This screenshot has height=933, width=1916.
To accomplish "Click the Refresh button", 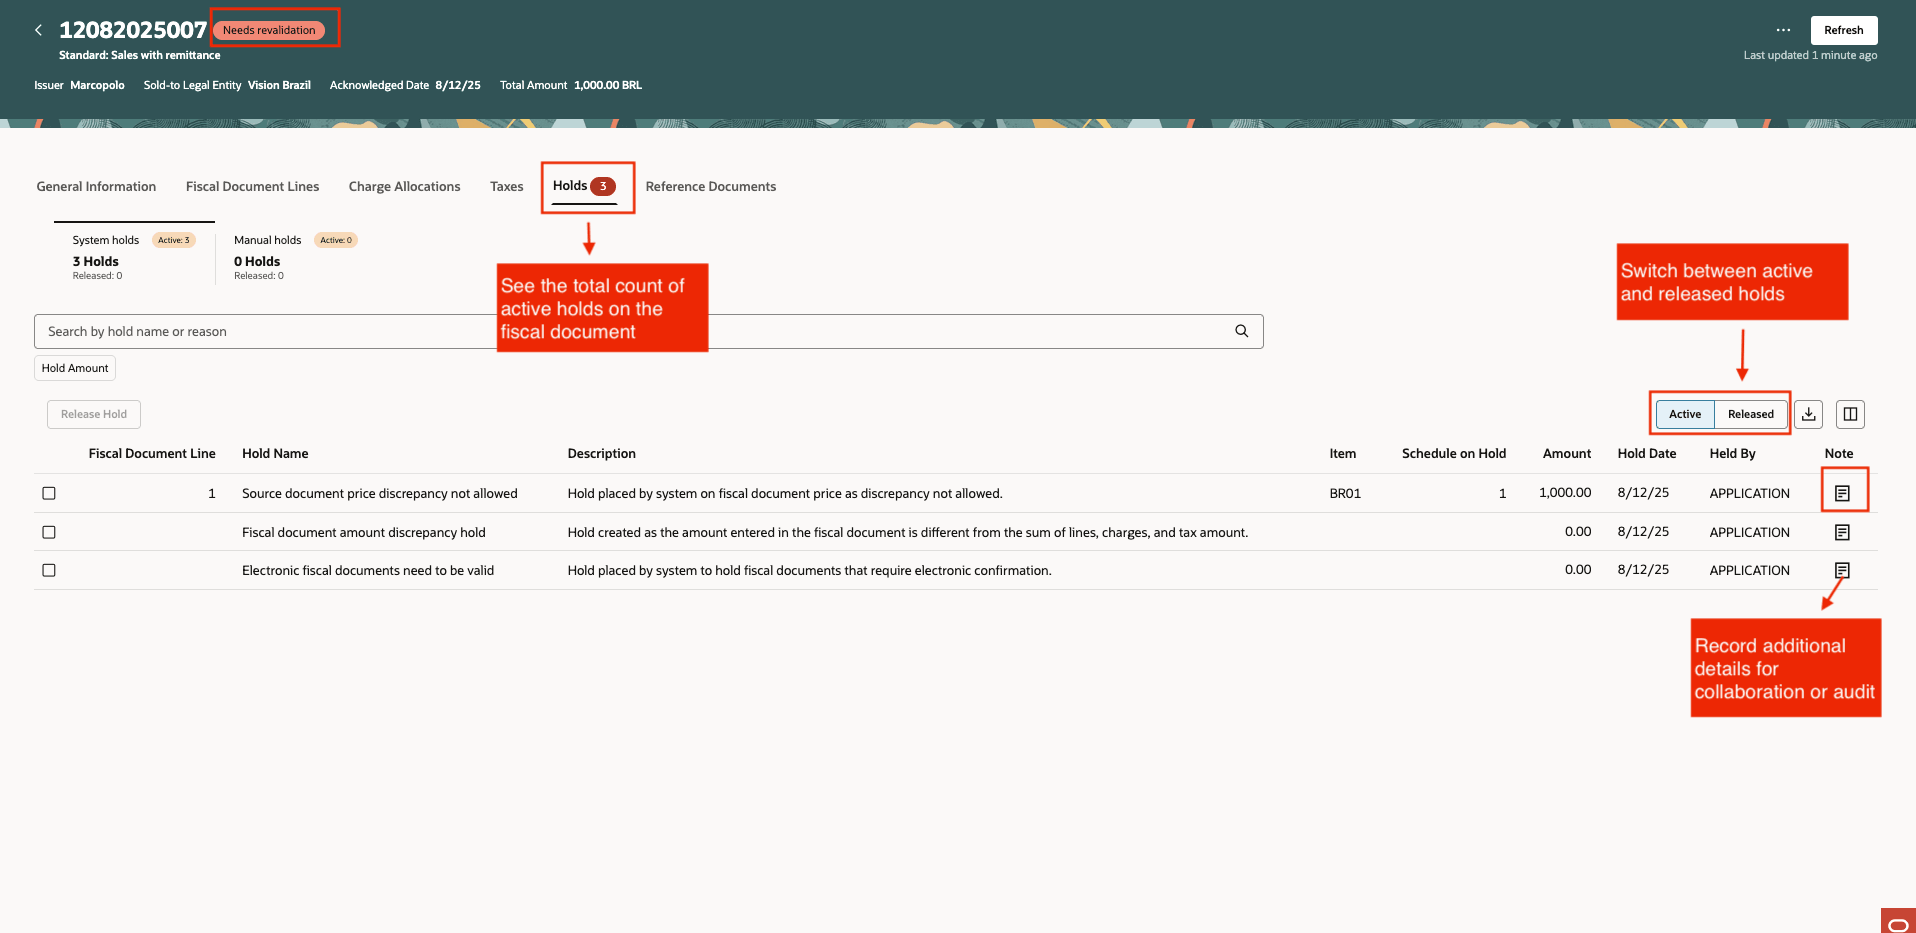I will (x=1843, y=30).
